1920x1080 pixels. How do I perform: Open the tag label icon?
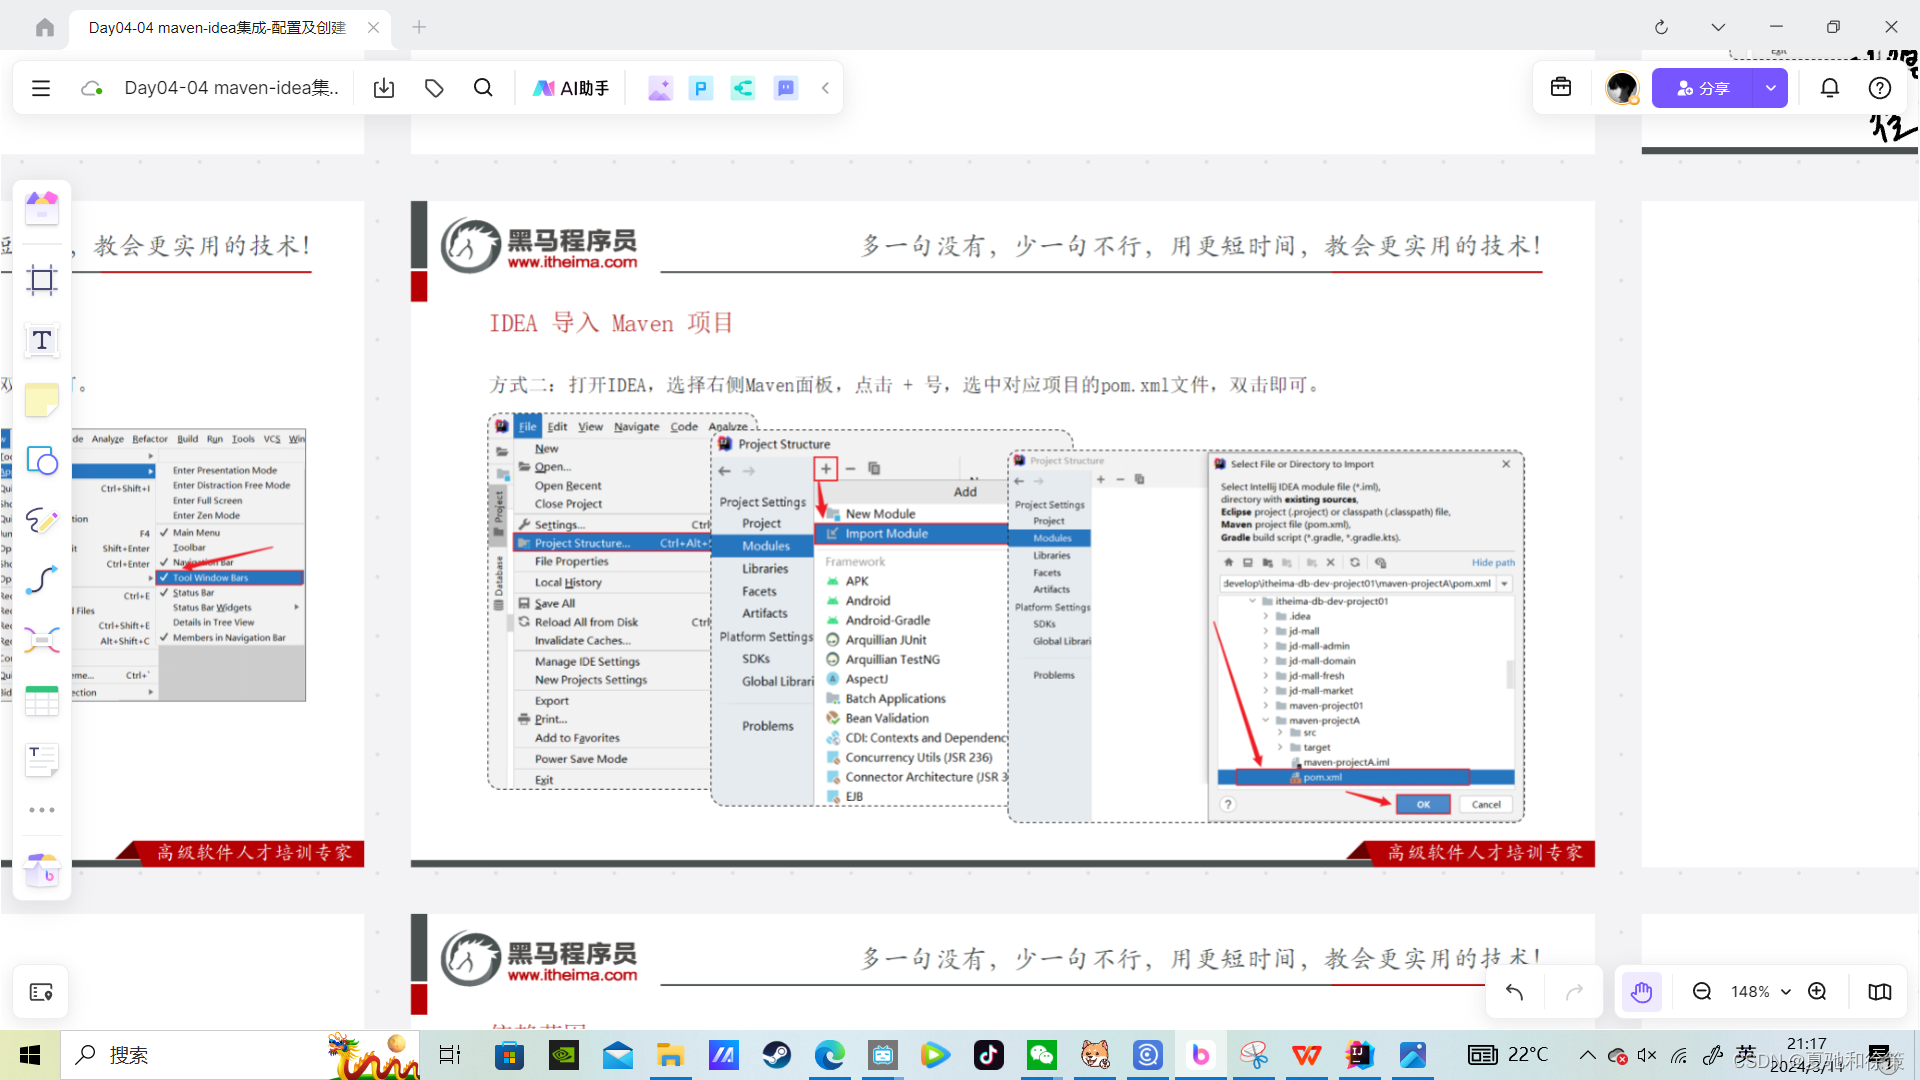coord(434,88)
